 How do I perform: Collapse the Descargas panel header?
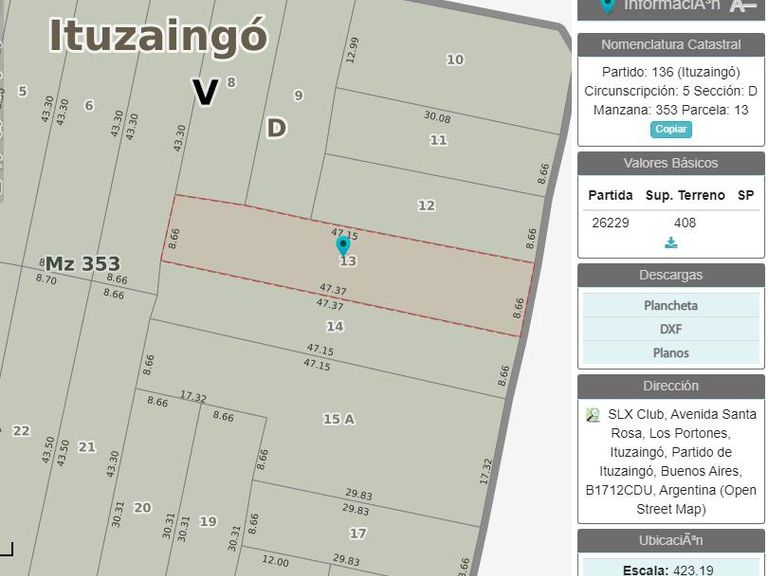[x=671, y=275]
